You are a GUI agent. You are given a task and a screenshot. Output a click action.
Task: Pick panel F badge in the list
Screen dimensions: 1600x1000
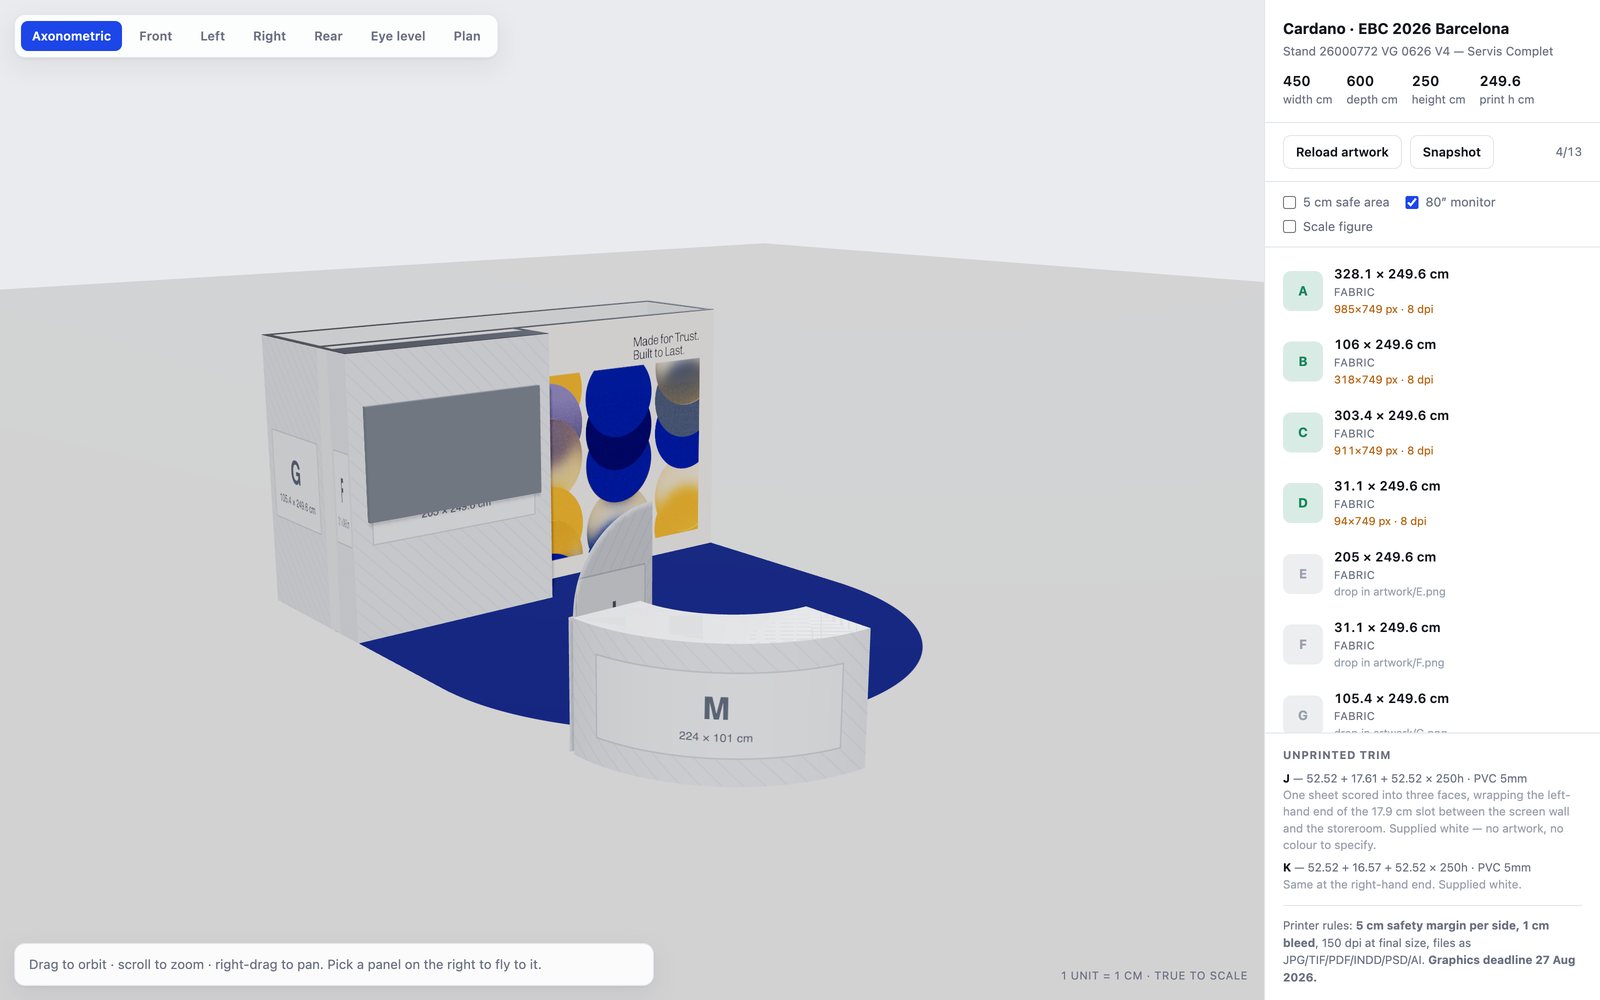[1303, 645]
